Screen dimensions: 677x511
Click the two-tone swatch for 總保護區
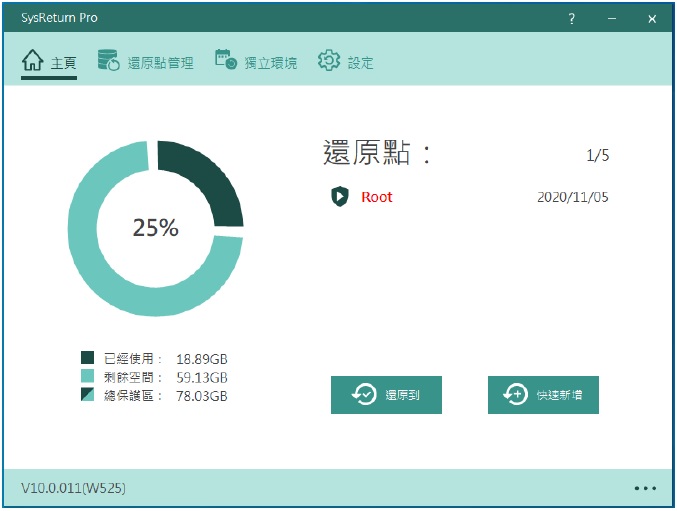point(88,394)
